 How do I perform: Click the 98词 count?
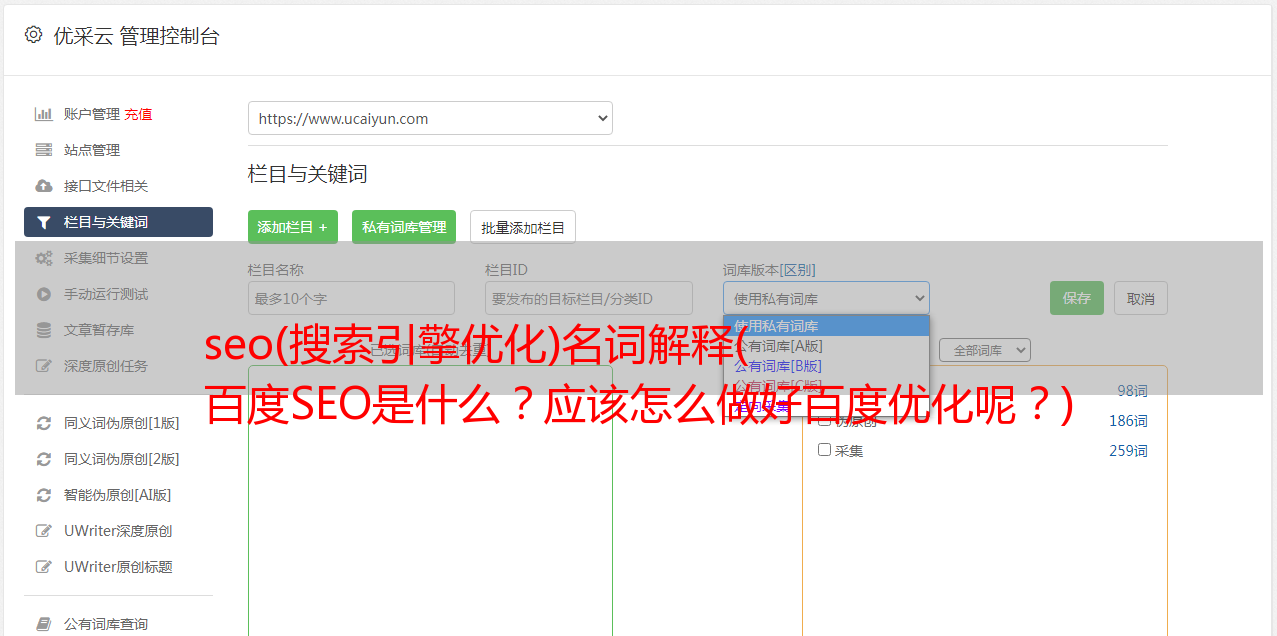click(1132, 391)
